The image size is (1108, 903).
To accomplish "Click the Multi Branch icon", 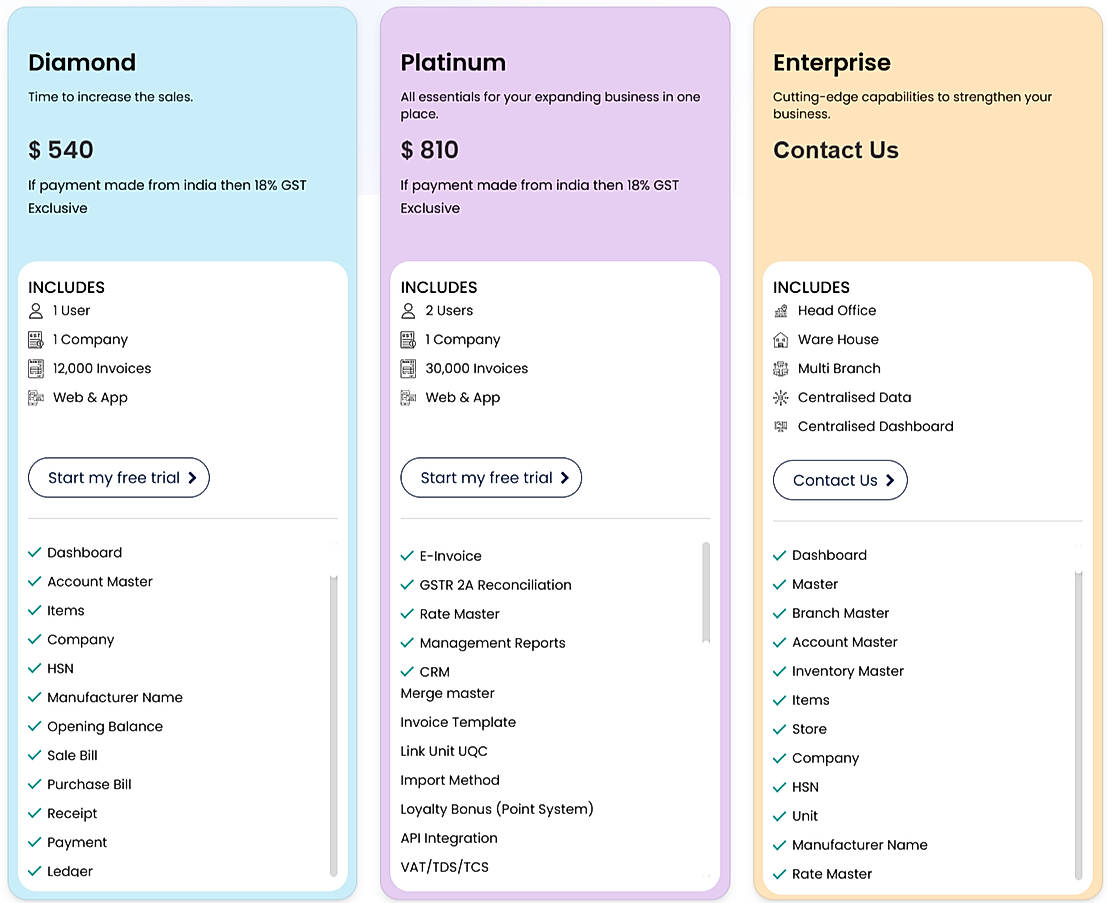I will (x=780, y=369).
